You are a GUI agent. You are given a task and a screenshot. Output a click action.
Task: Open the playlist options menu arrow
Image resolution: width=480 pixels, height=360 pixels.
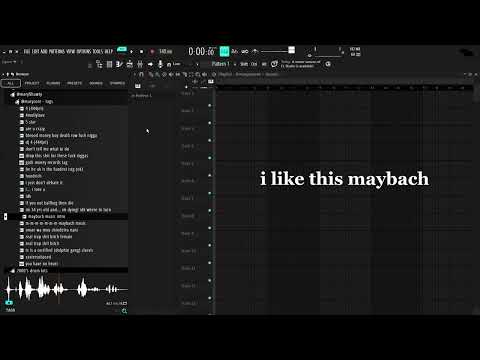pos(135,74)
